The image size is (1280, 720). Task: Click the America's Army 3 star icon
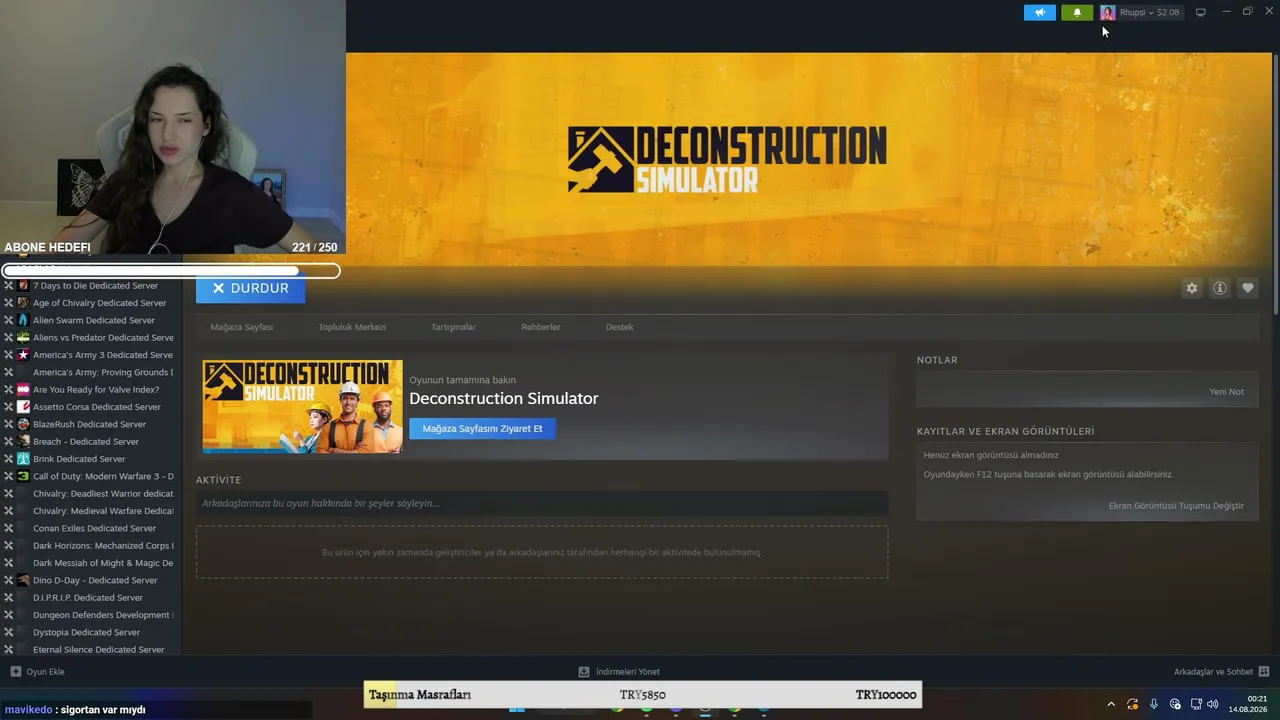23,355
